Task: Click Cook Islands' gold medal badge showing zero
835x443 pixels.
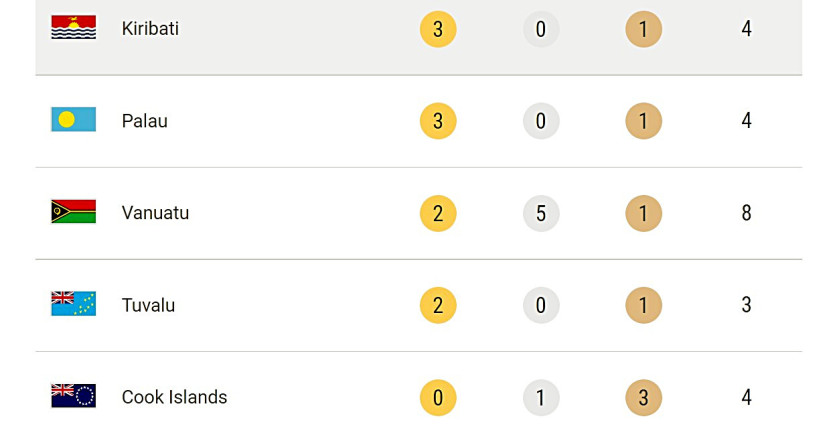Action: click(x=438, y=397)
